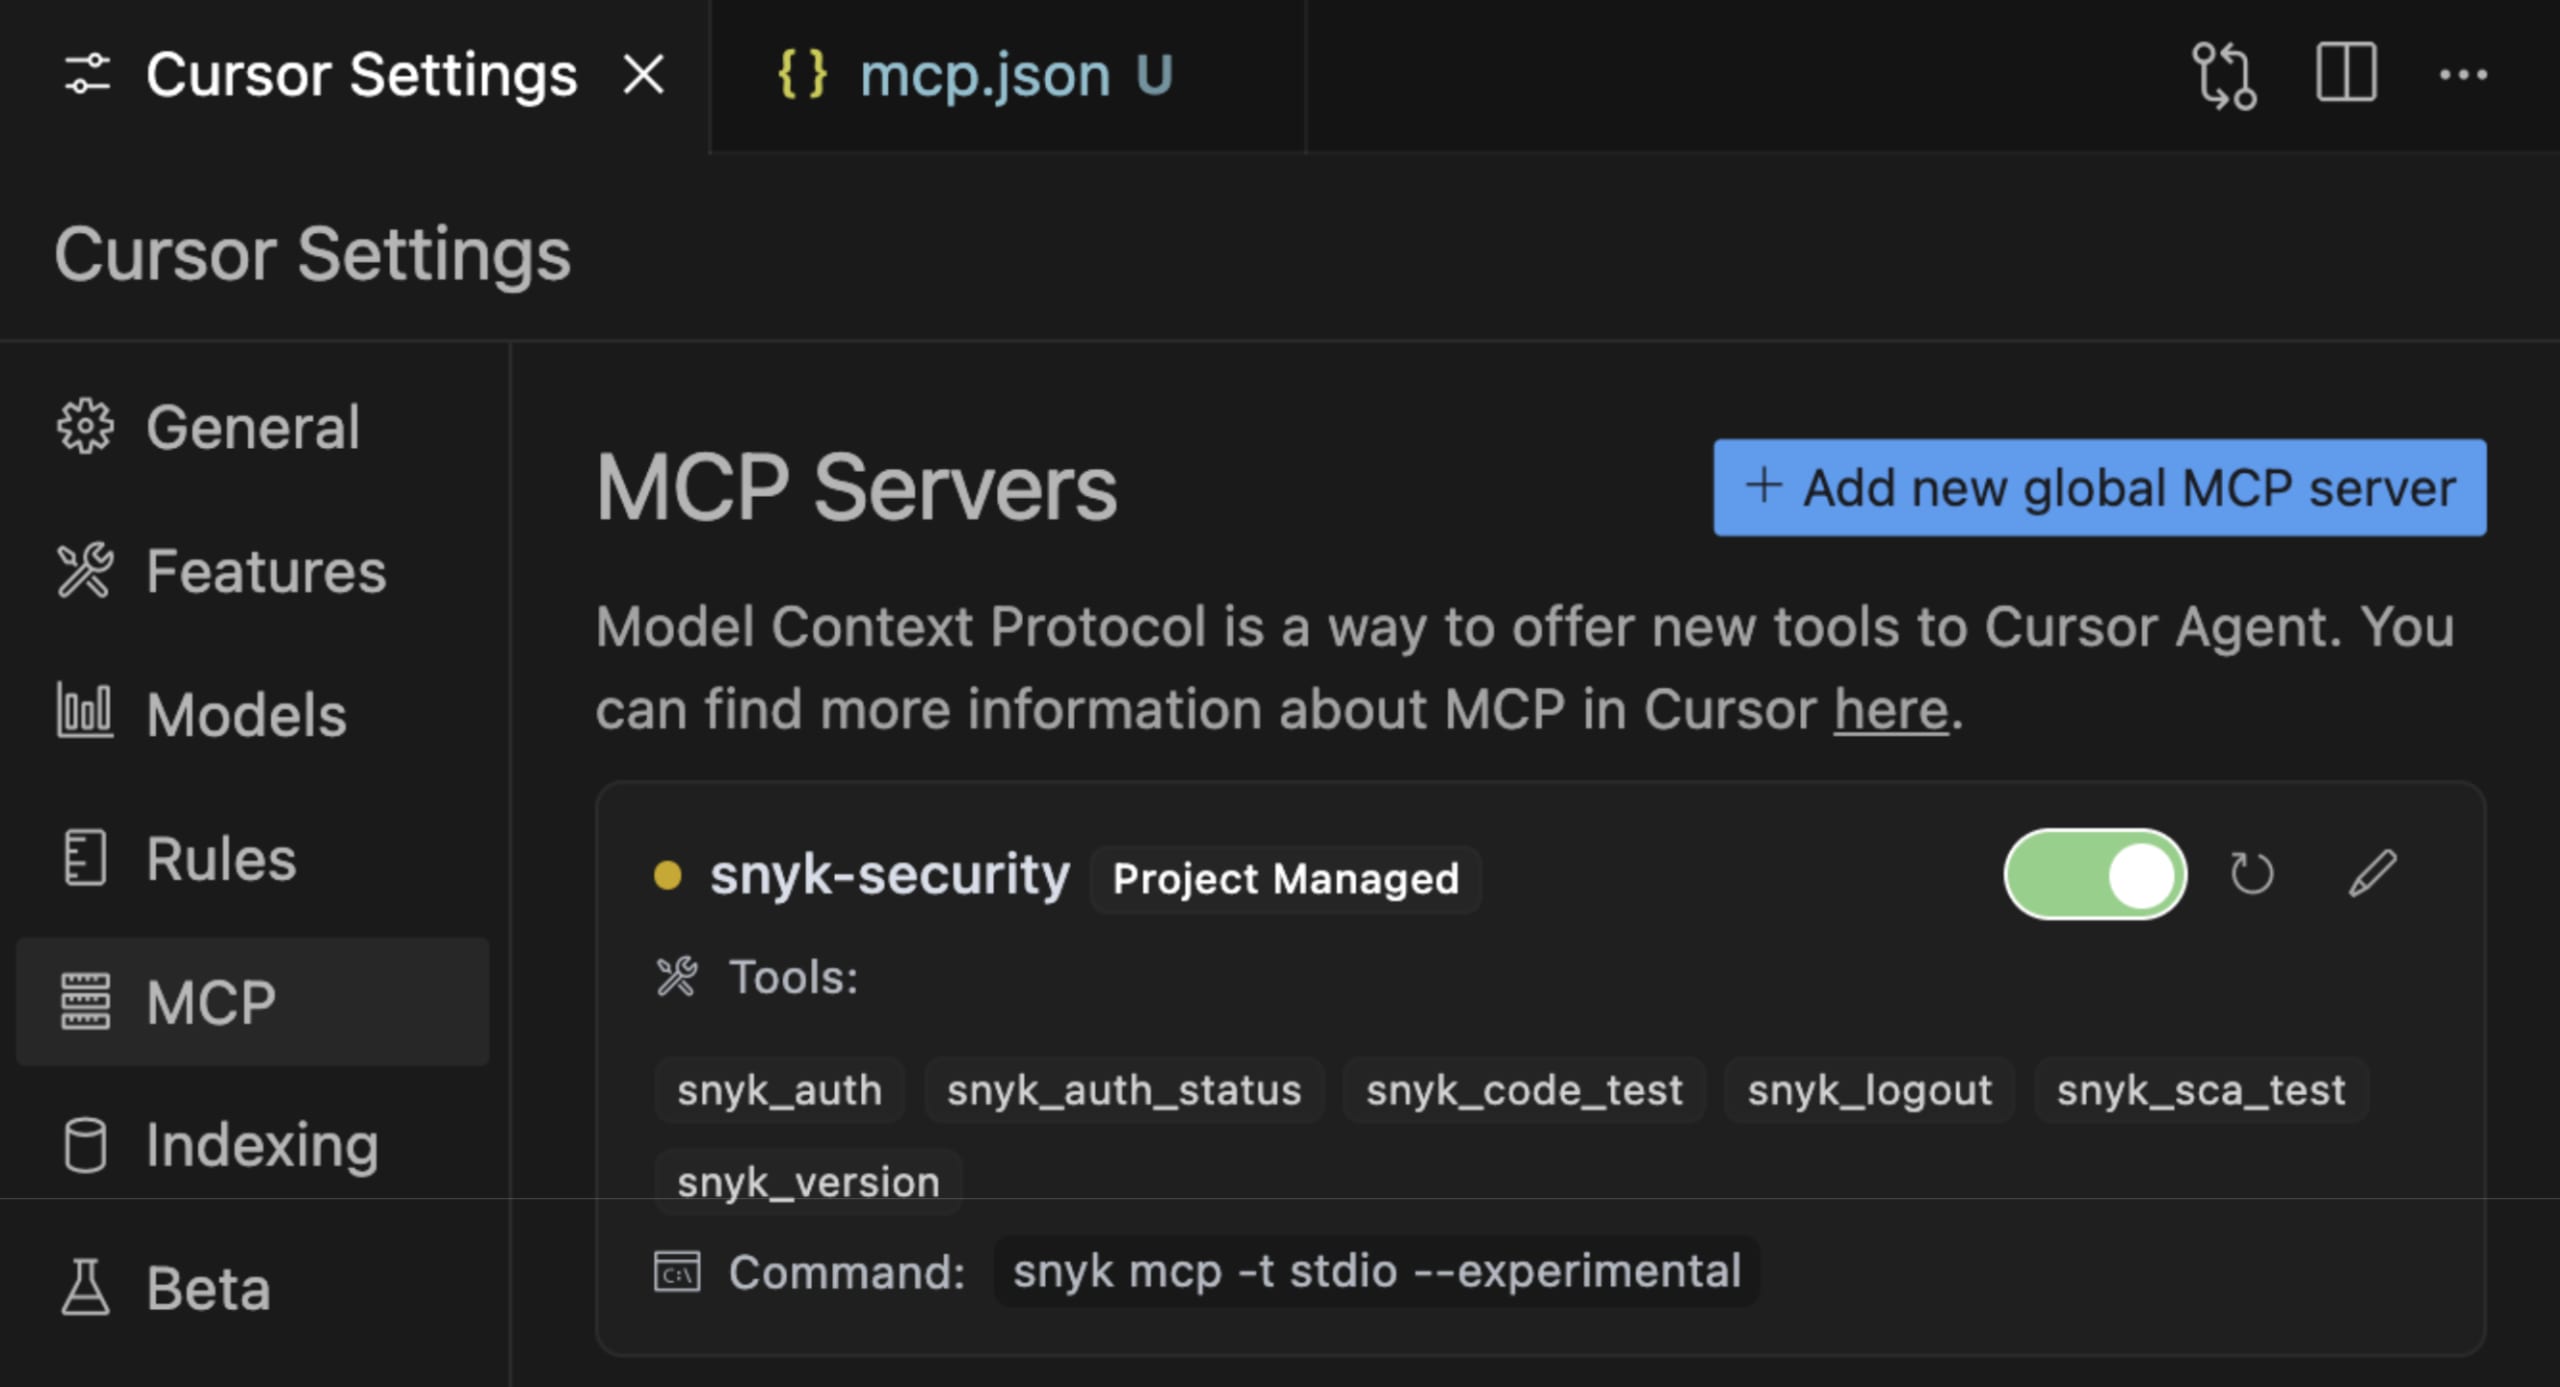Select the Cursor Settings tab

355,76
